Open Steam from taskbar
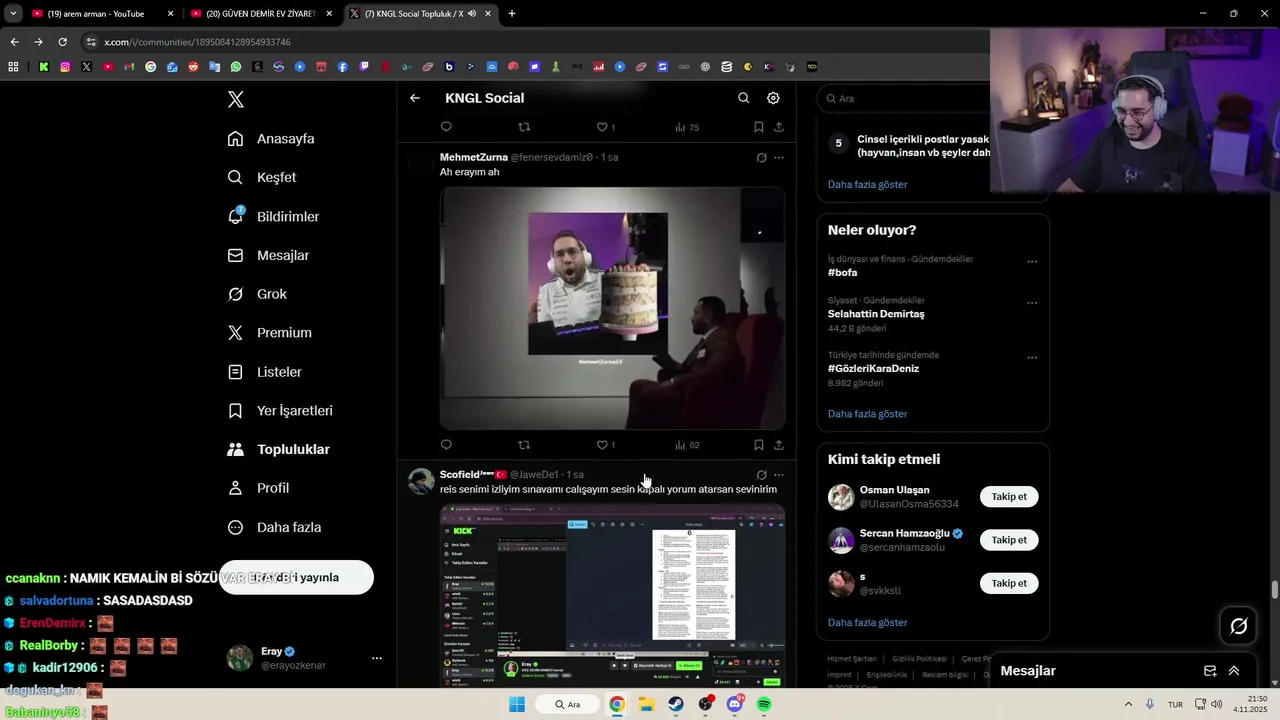Viewport: 1280px width, 720px height. pos(676,705)
